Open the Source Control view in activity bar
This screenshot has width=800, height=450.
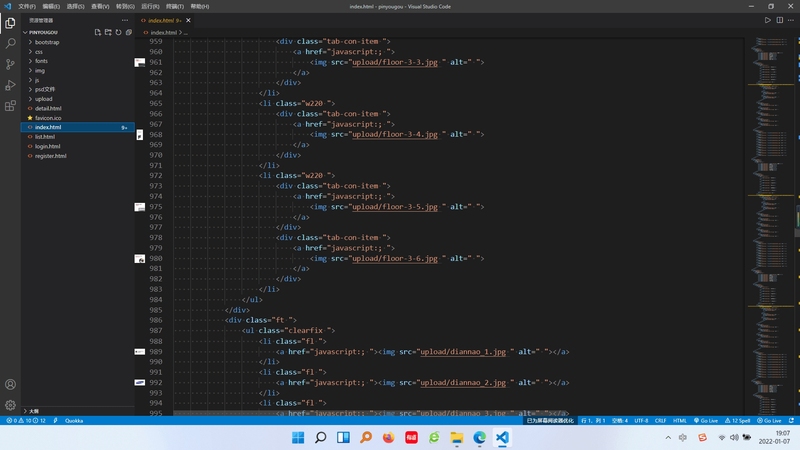pyautogui.click(x=10, y=64)
